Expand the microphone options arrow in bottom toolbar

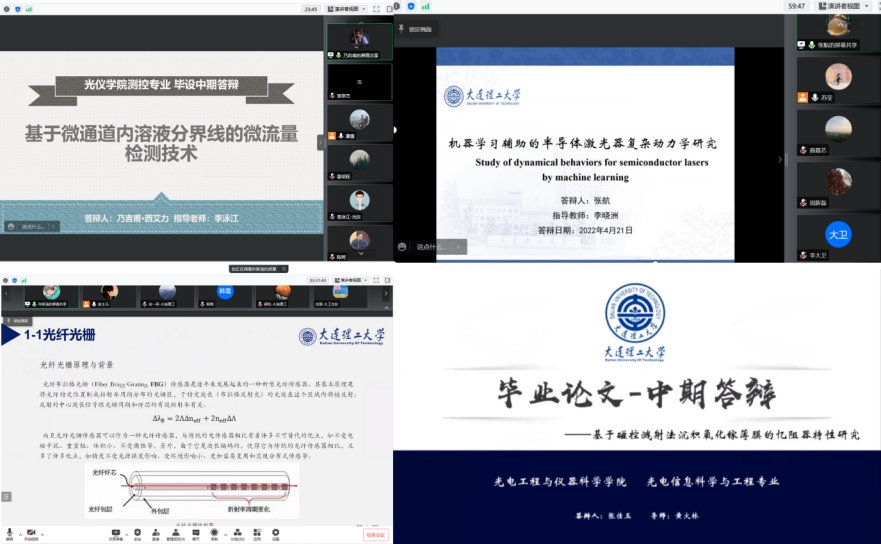point(20,534)
